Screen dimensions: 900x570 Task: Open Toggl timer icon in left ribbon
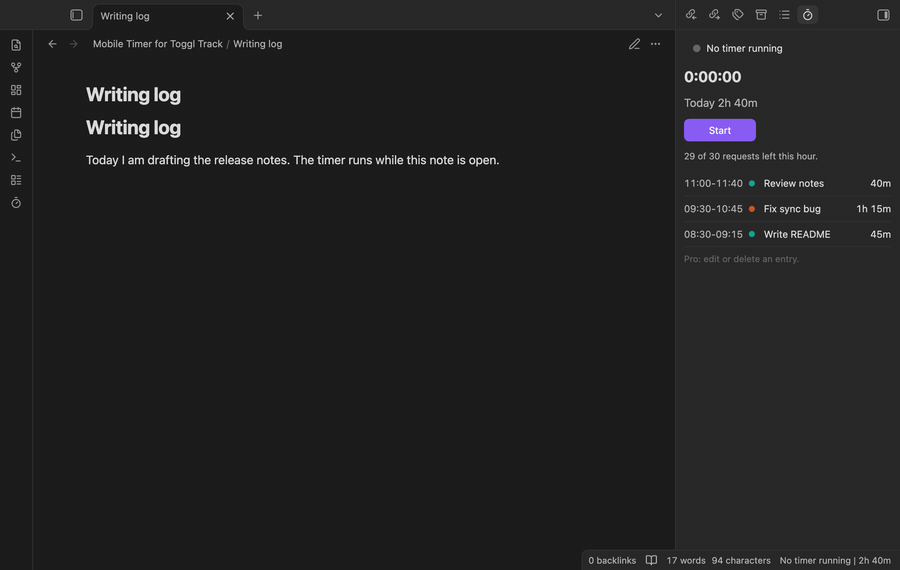click(x=16, y=203)
